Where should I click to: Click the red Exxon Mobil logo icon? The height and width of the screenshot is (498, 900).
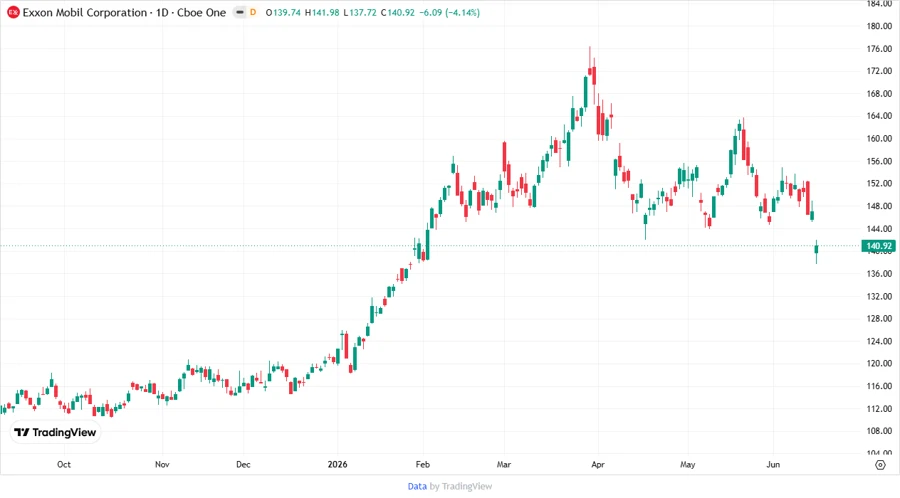point(13,12)
